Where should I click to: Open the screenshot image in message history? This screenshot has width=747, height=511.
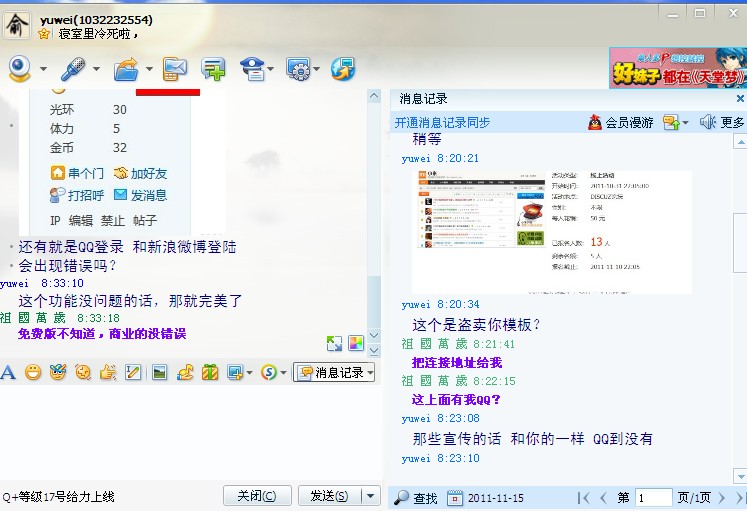click(x=552, y=231)
